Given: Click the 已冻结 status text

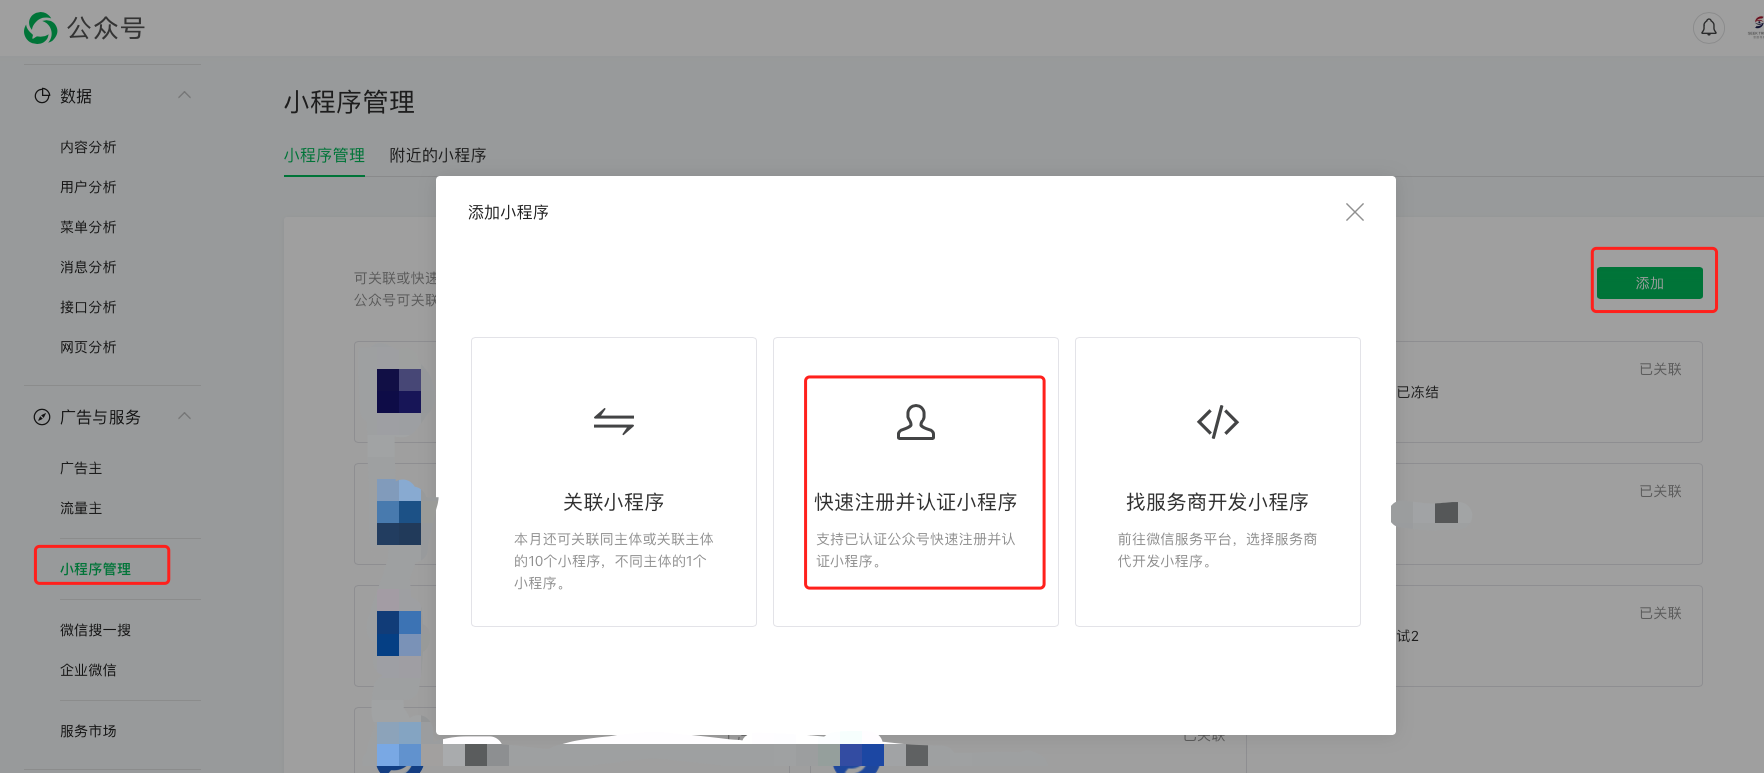Looking at the screenshot, I should 1417,392.
